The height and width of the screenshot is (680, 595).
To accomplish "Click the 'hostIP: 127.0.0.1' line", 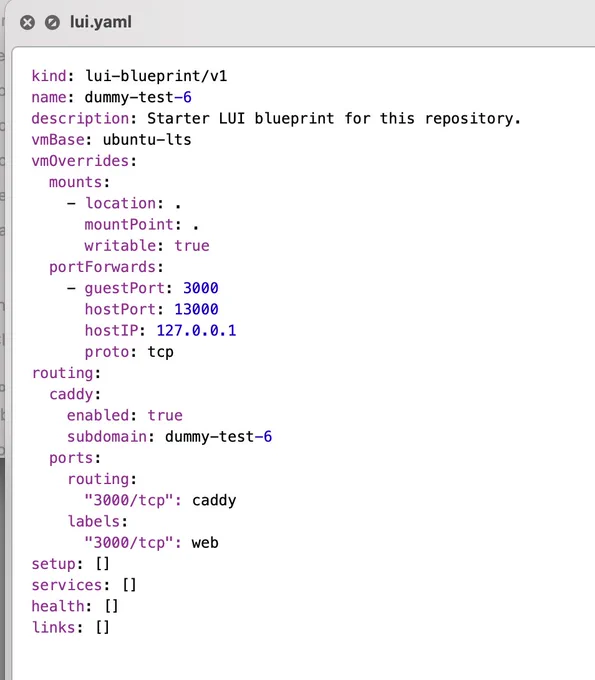I will [160, 330].
